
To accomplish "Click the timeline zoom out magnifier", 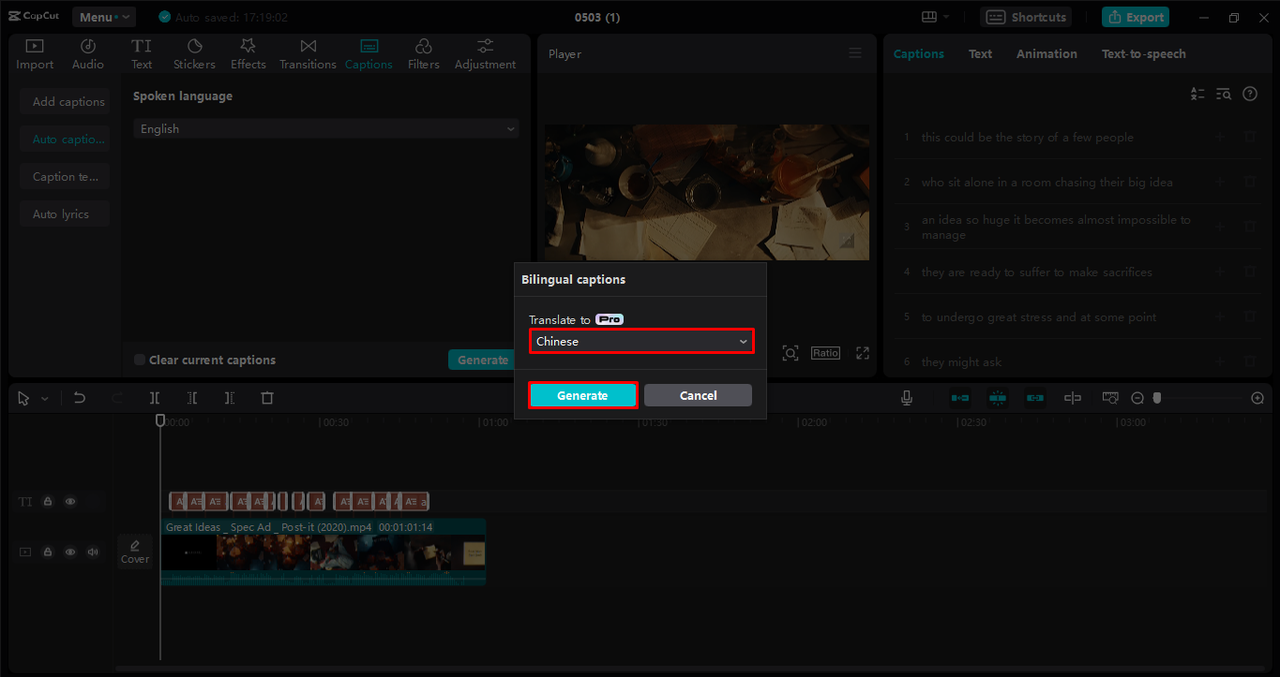I will (x=1137, y=398).
